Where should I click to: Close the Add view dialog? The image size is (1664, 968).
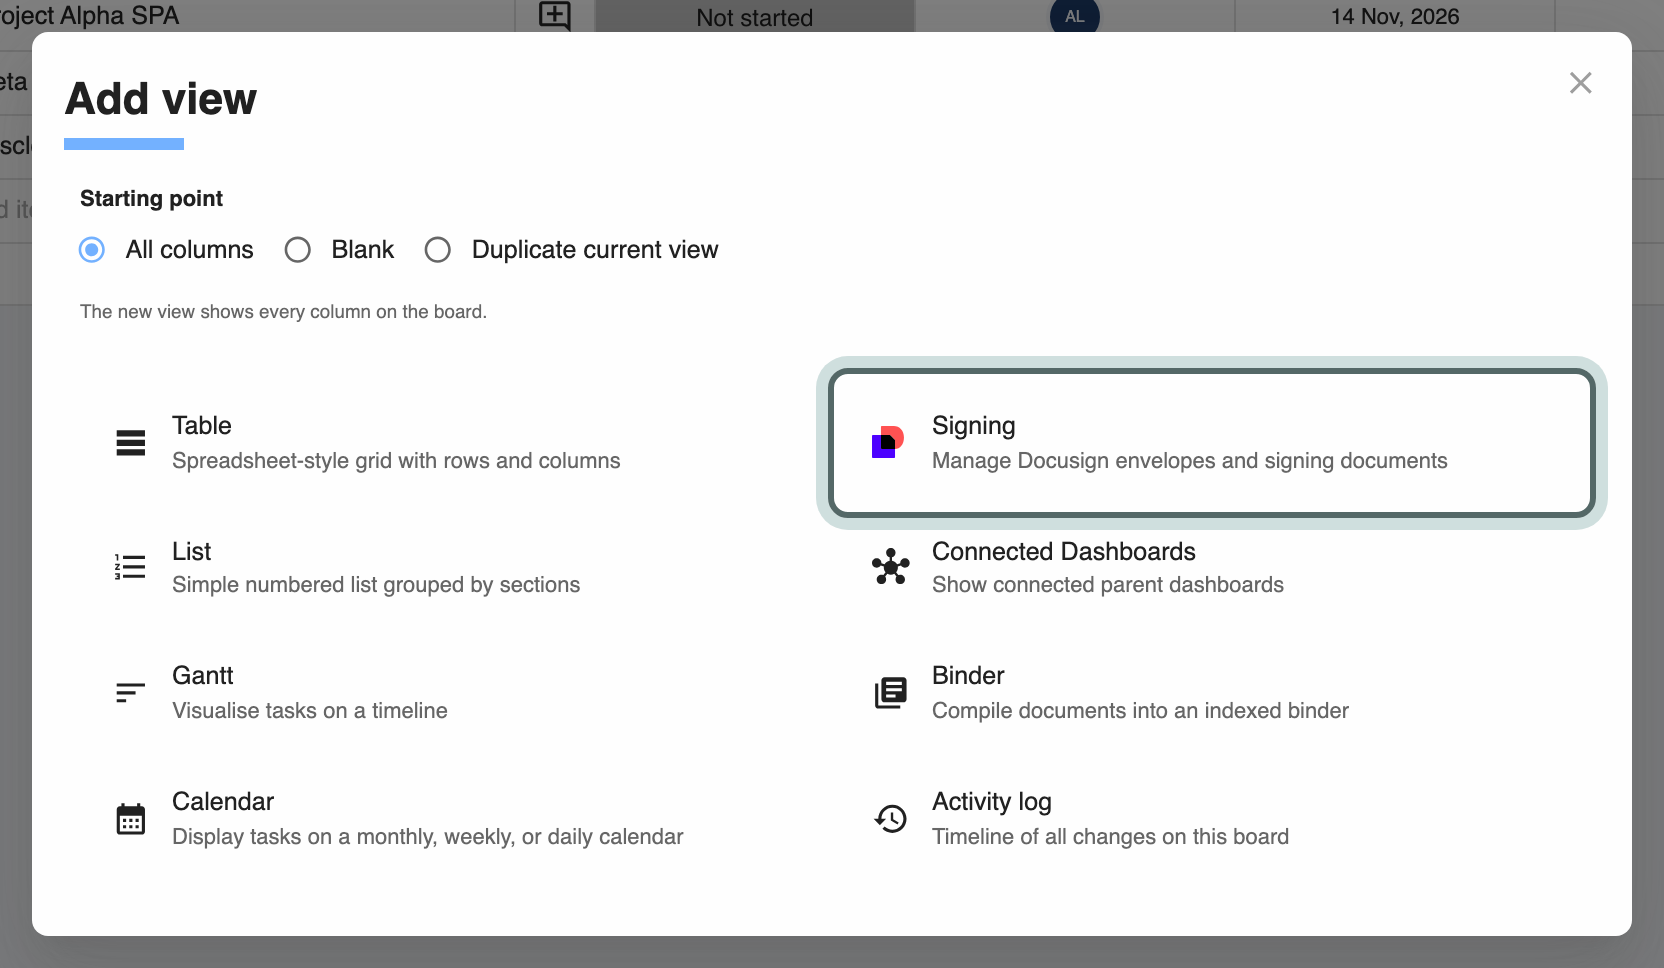1580,83
